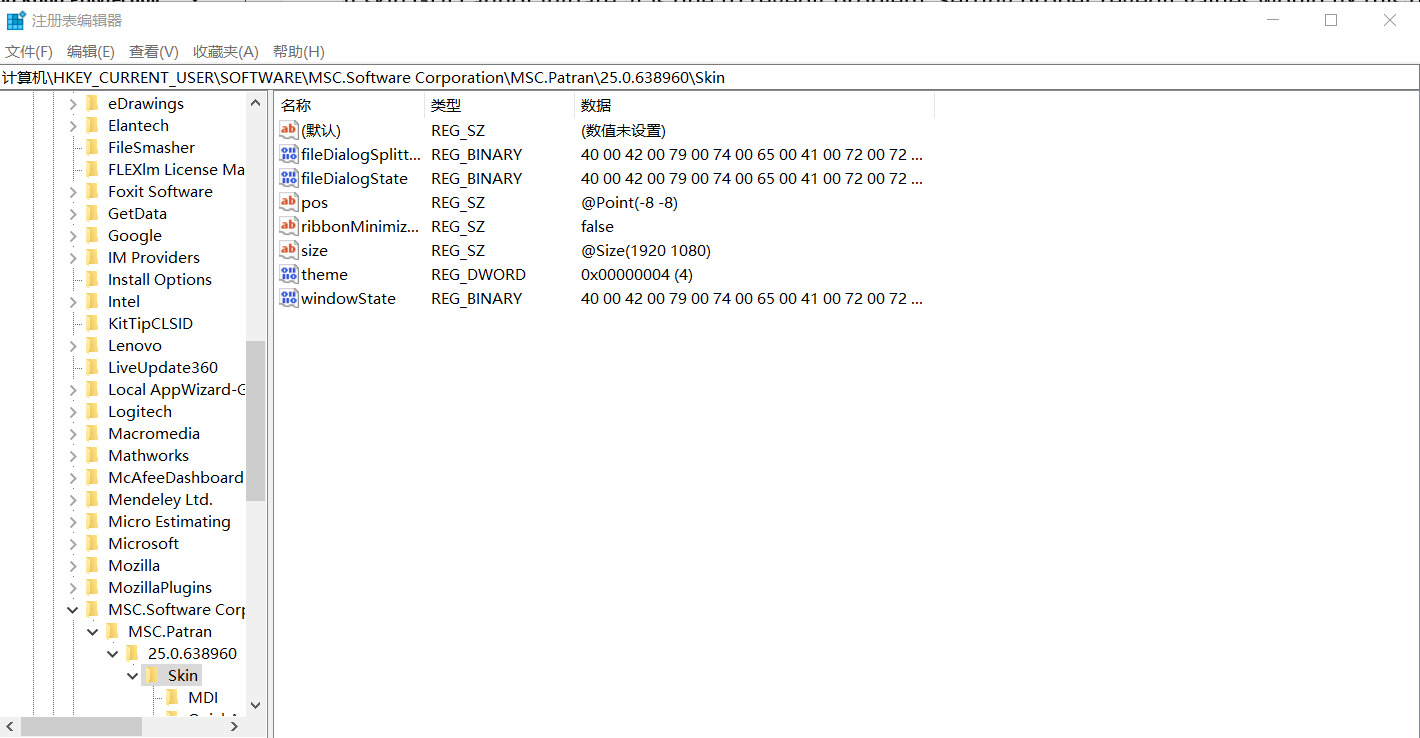Open the 文件 menu
1420x738 pixels.
click(x=28, y=51)
